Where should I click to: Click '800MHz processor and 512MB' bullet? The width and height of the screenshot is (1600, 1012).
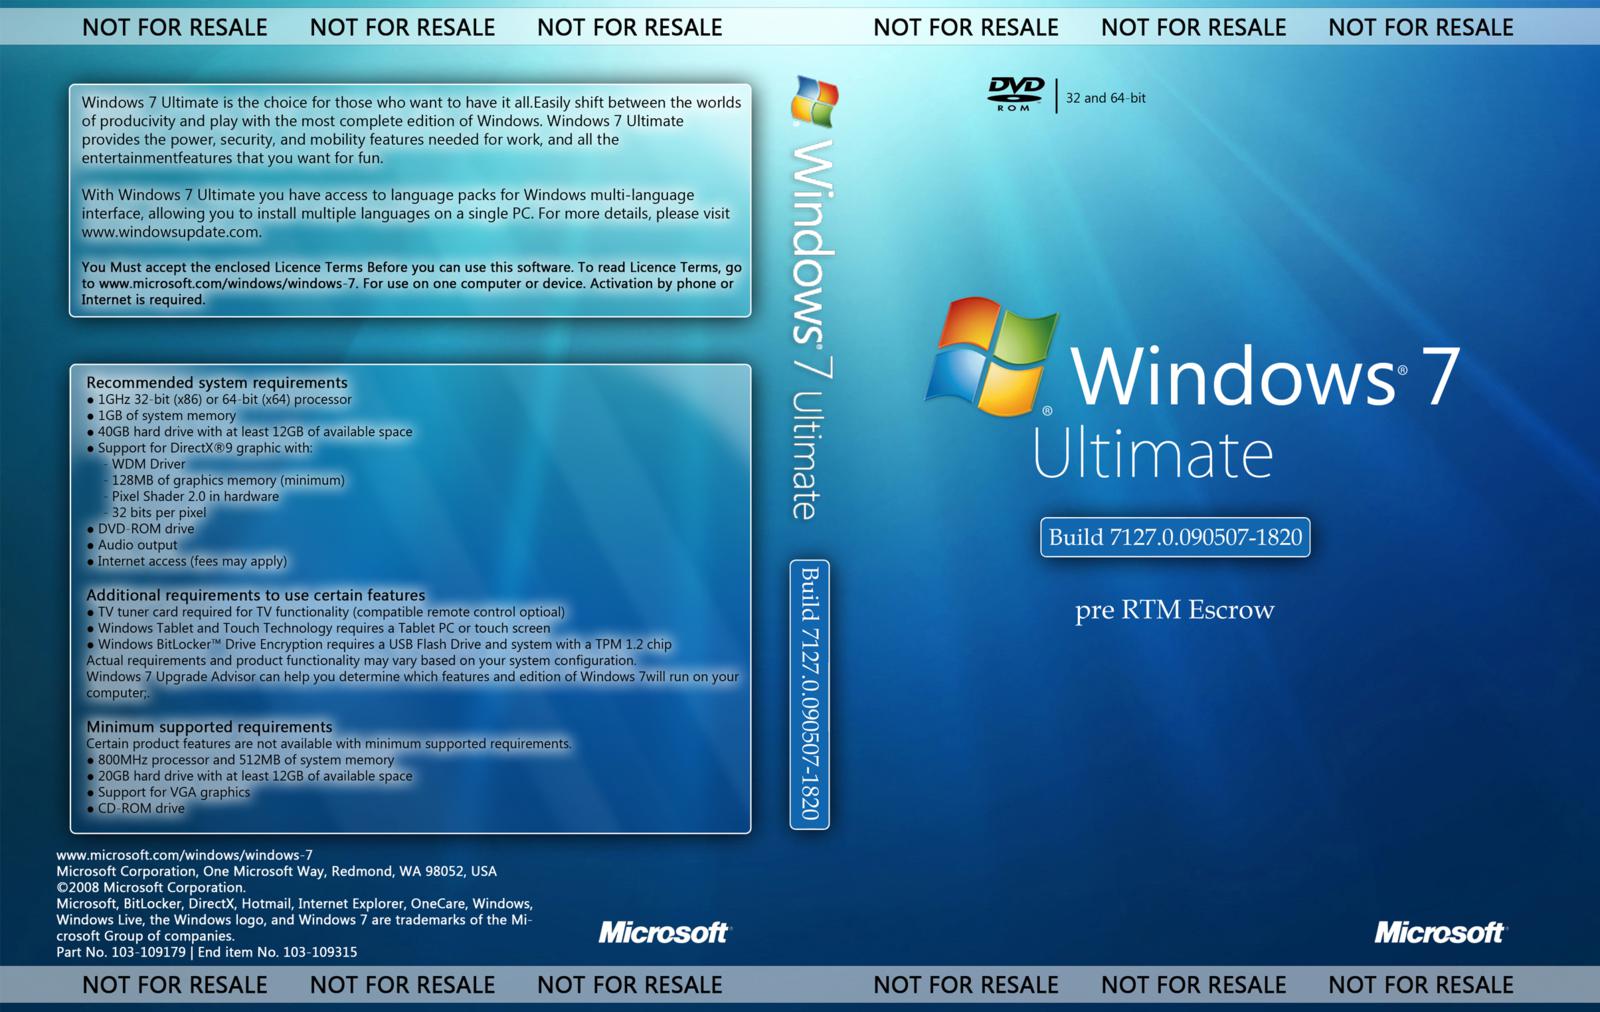click(240, 759)
